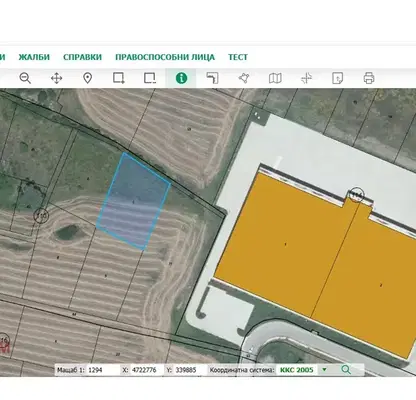Open the ЖАЛБИ menu
Screen dimensions: 416x400
[34, 57]
